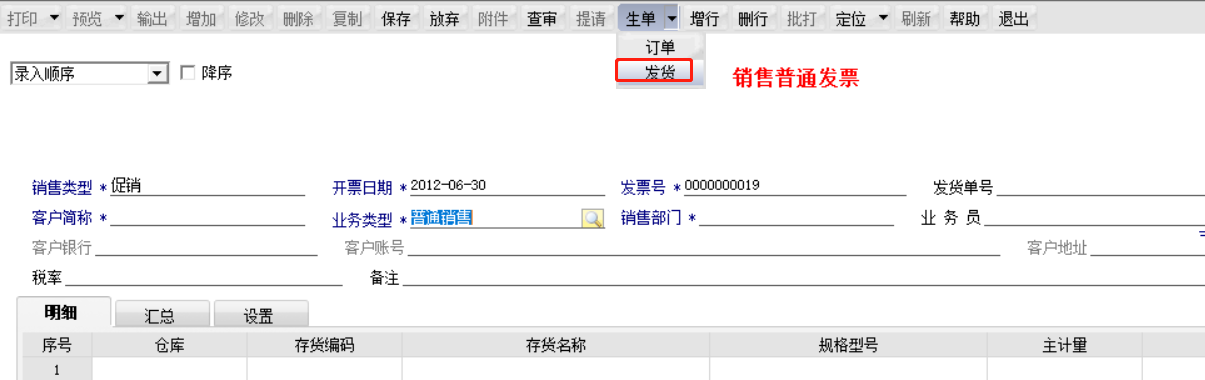Click the 修改 toolbar button

click(250, 19)
